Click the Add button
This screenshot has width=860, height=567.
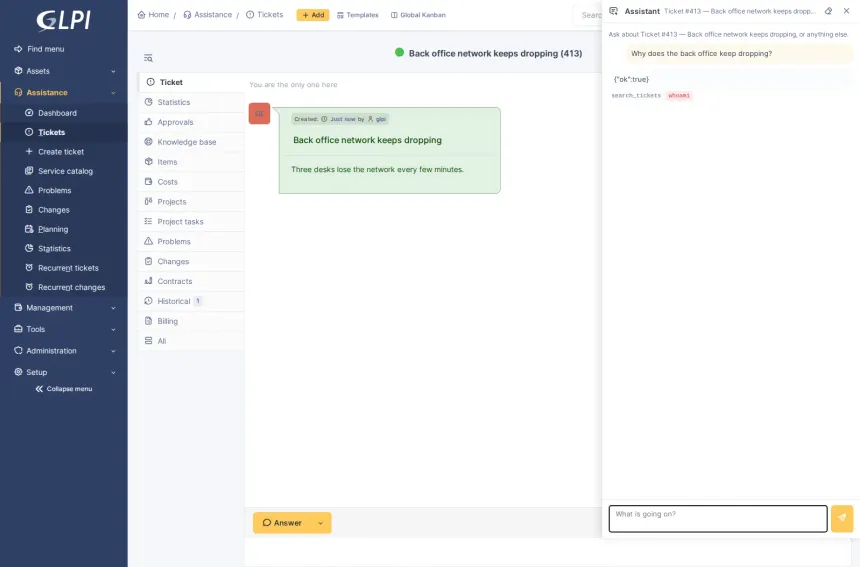pos(313,15)
